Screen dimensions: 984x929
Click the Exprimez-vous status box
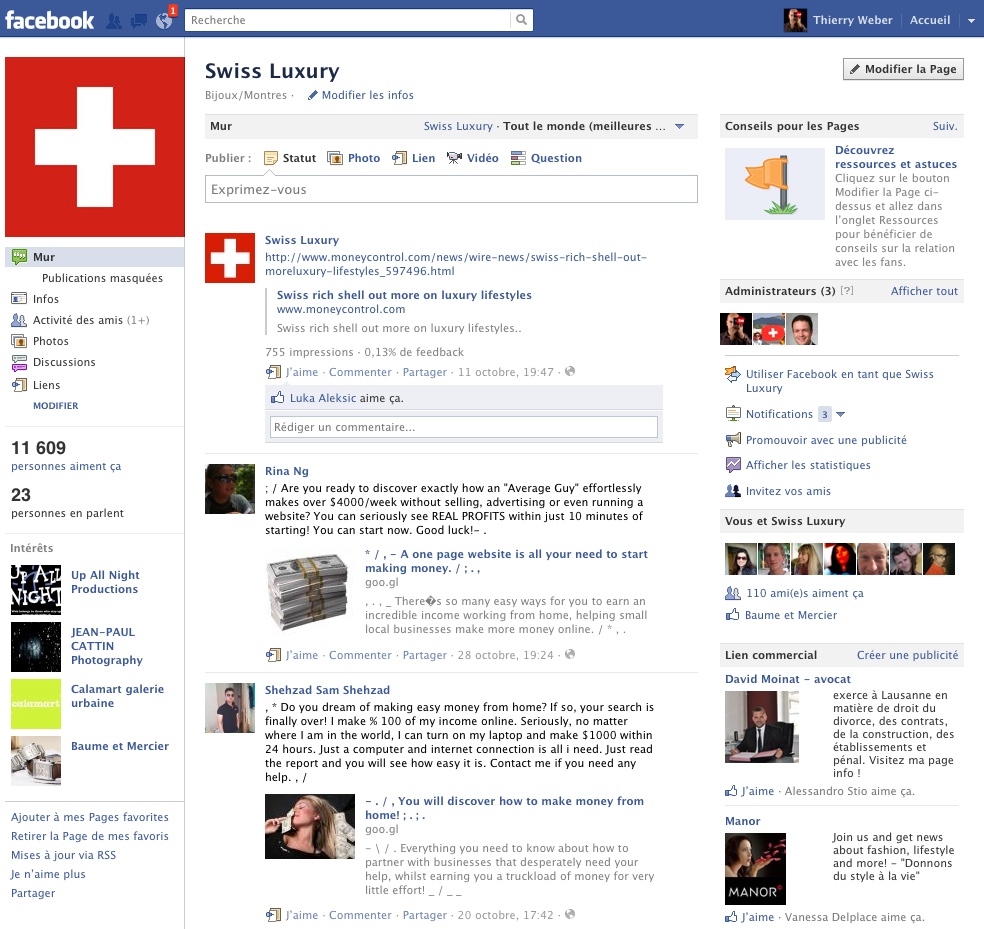(451, 190)
